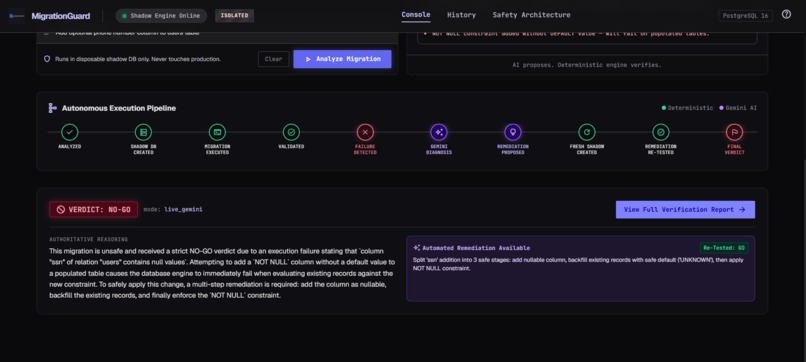Click 'AI proposes. Deterministic engine verifies.' text

587,65
